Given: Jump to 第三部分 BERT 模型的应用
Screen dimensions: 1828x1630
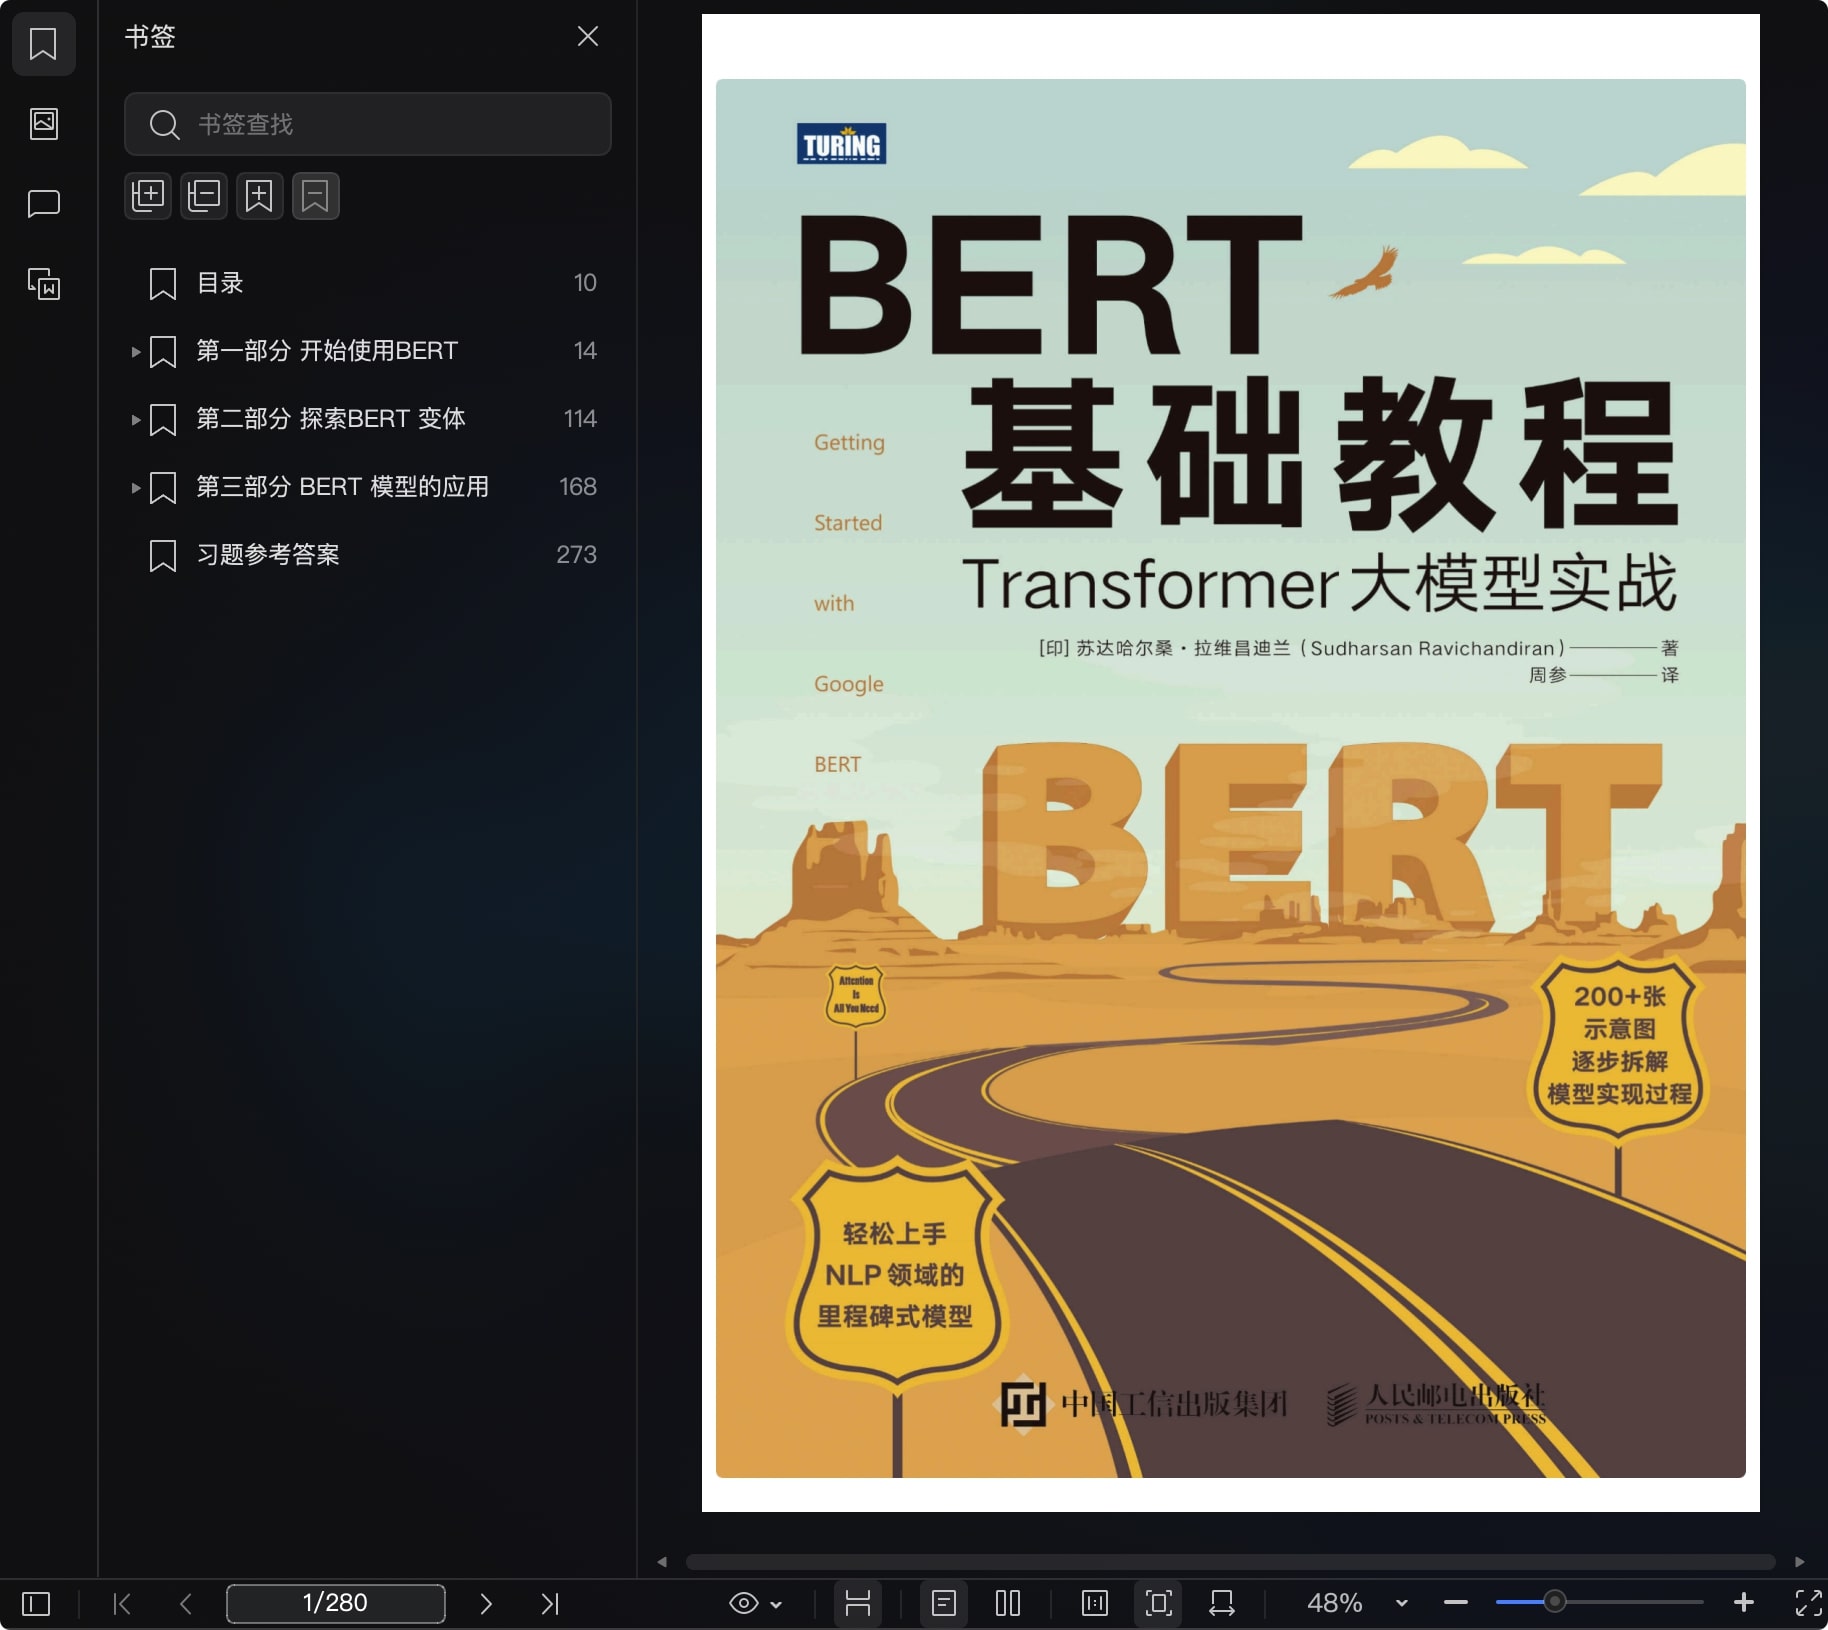Looking at the screenshot, I should [x=342, y=487].
